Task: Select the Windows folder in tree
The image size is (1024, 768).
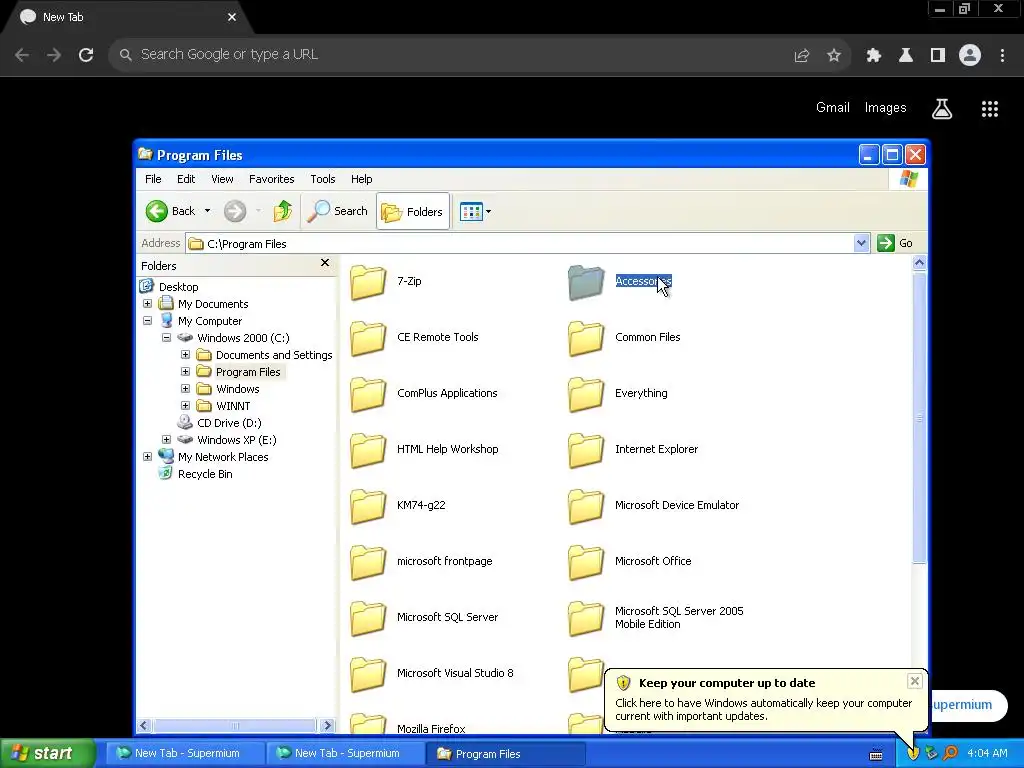Action: [x=238, y=389]
